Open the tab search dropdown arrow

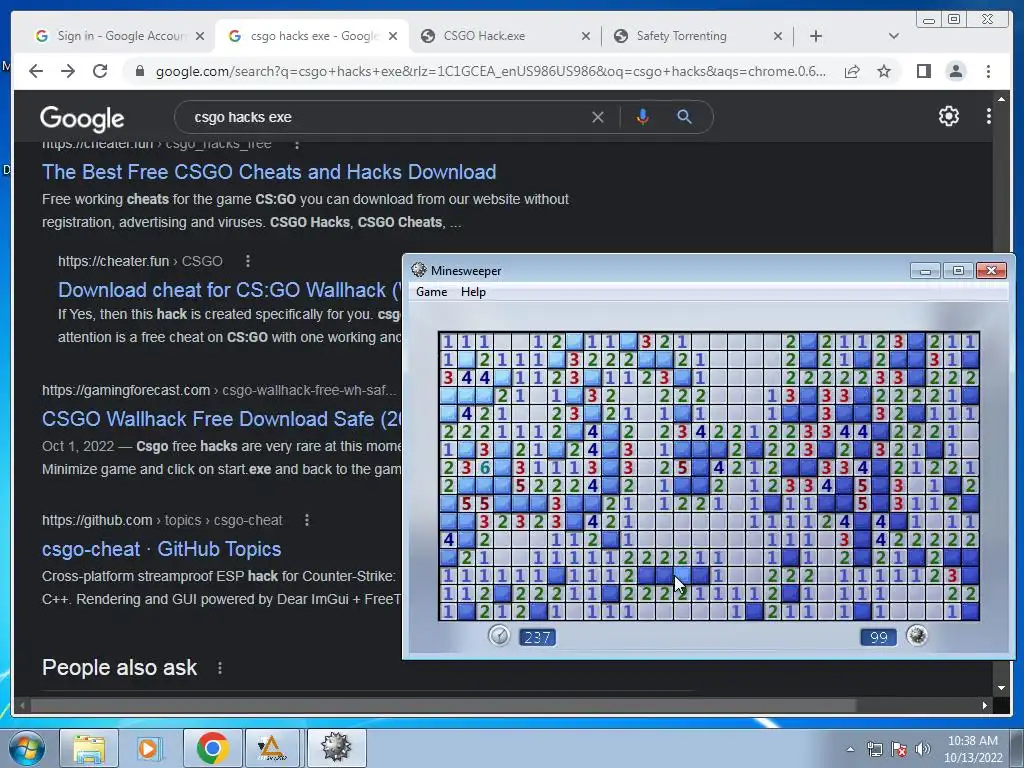point(893,36)
